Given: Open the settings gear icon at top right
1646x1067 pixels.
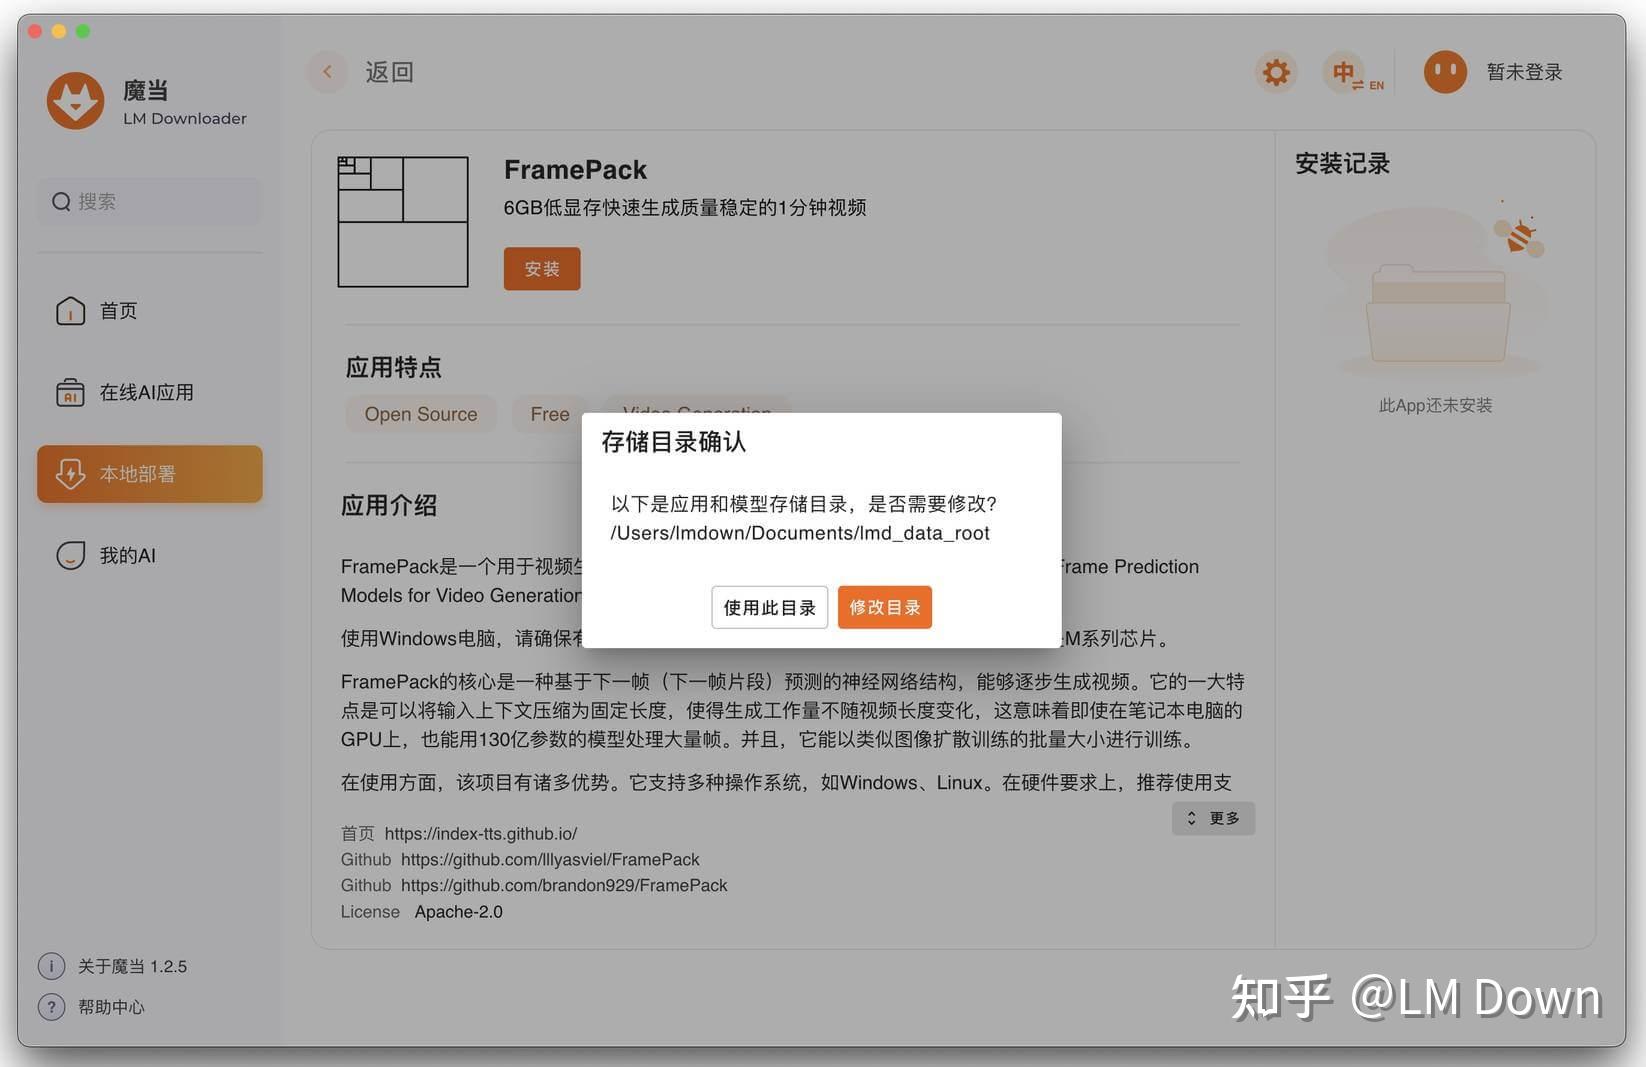Looking at the screenshot, I should pyautogui.click(x=1275, y=72).
